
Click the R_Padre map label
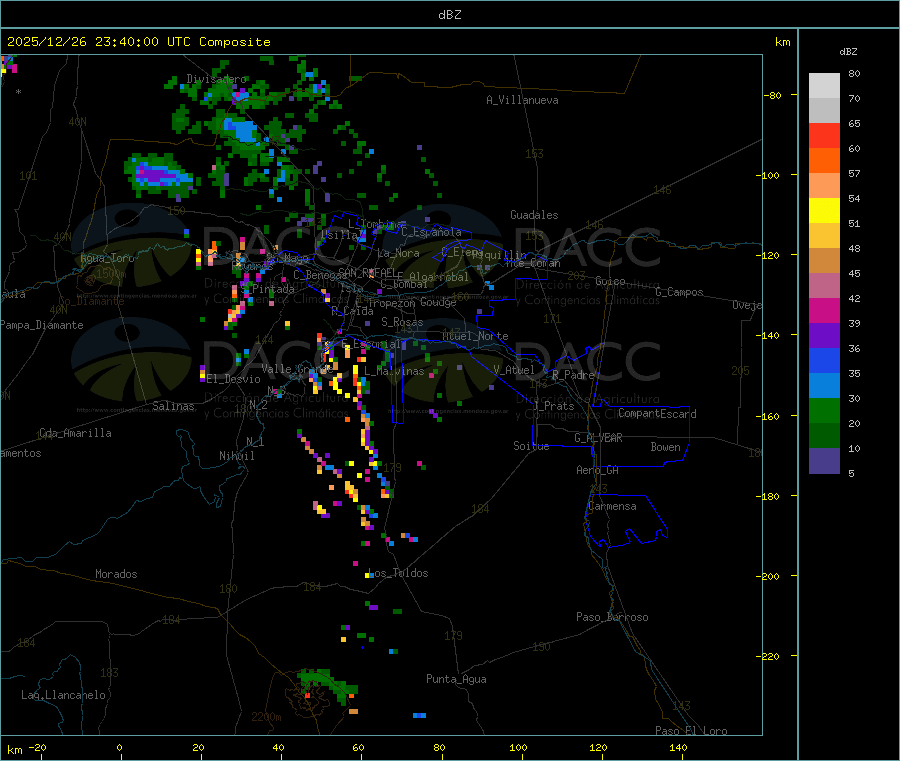tap(573, 375)
